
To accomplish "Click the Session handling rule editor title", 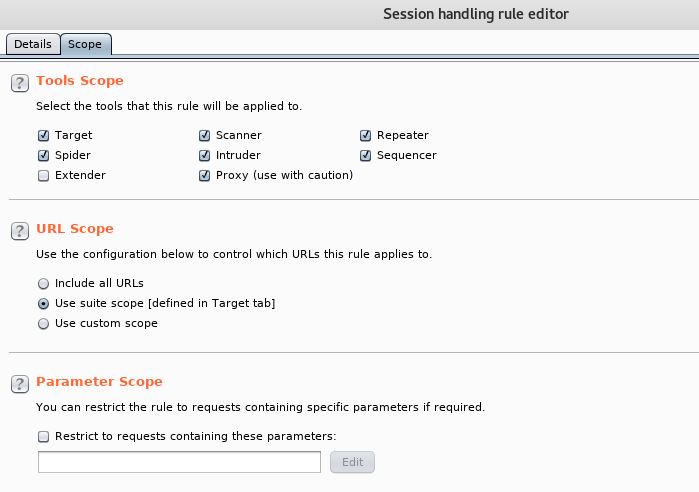I will 476,14.
